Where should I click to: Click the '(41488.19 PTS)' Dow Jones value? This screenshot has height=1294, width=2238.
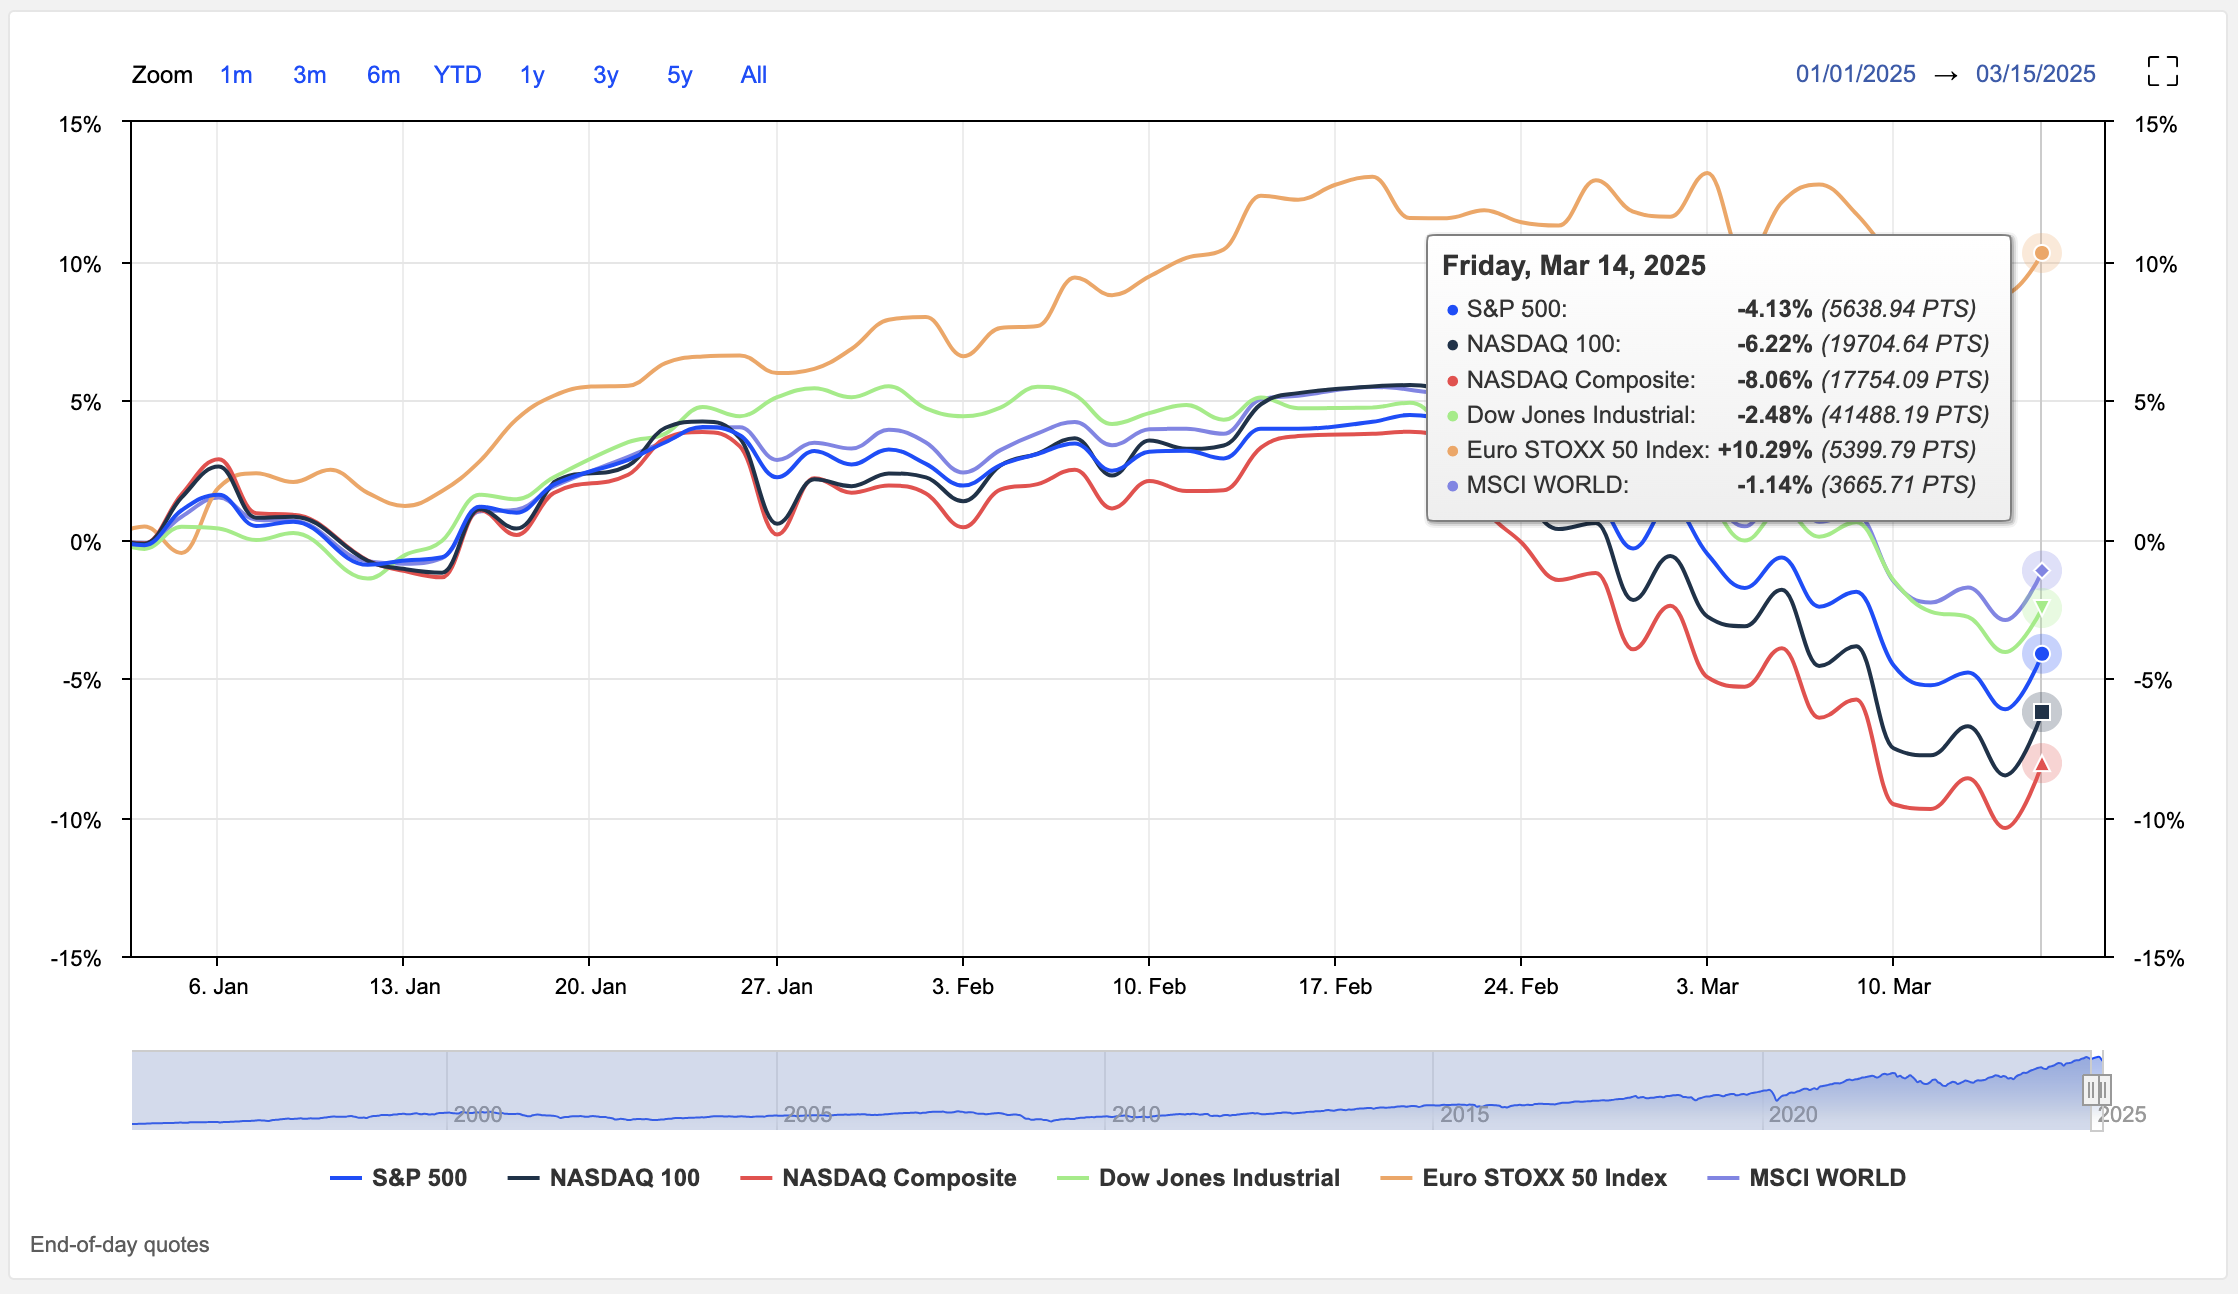click(x=1905, y=415)
